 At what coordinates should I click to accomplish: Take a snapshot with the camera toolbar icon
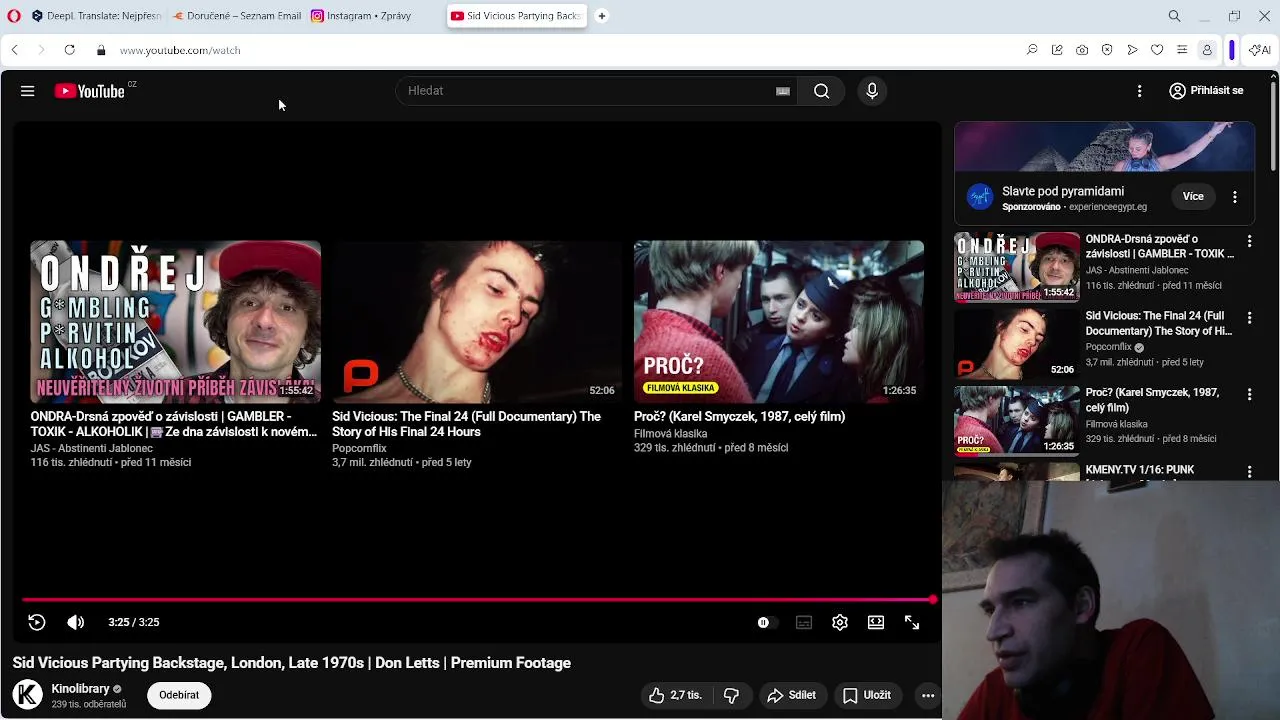pyautogui.click(x=1082, y=50)
